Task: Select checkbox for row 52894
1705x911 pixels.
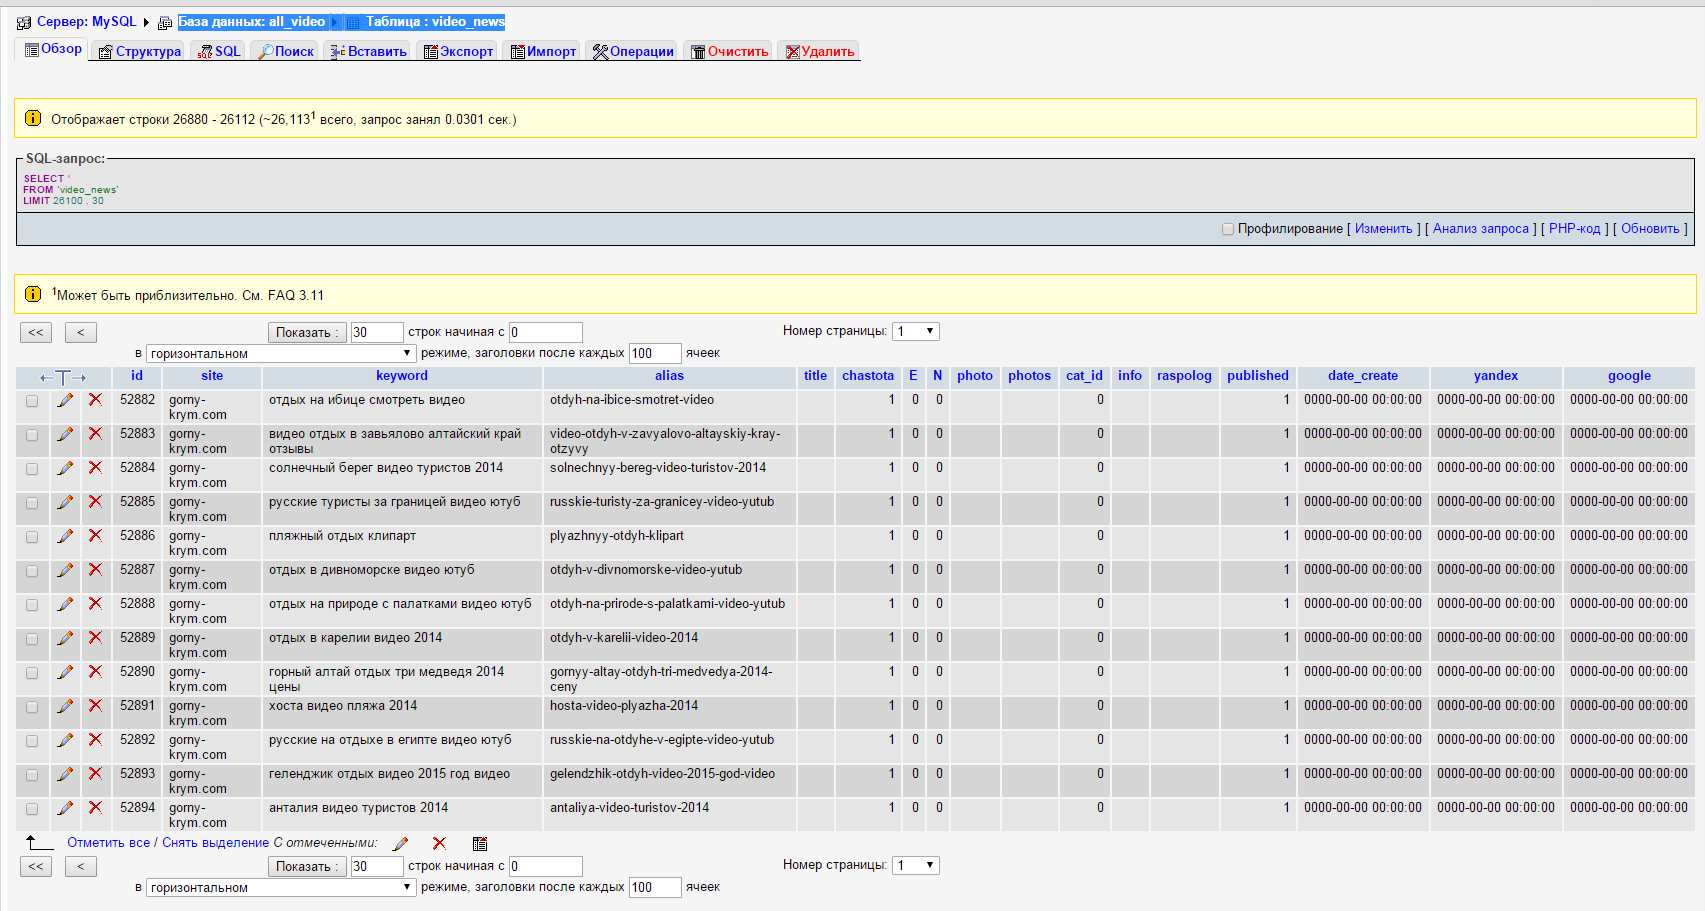Action: coord(32,809)
